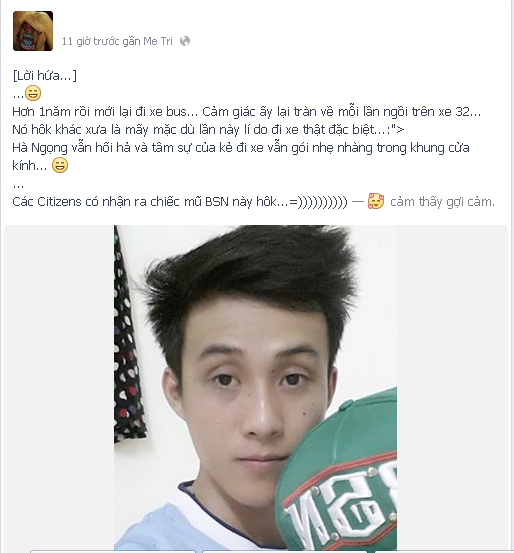Open the poster's profile picture thumbnail

pyautogui.click(x=33, y=31)
